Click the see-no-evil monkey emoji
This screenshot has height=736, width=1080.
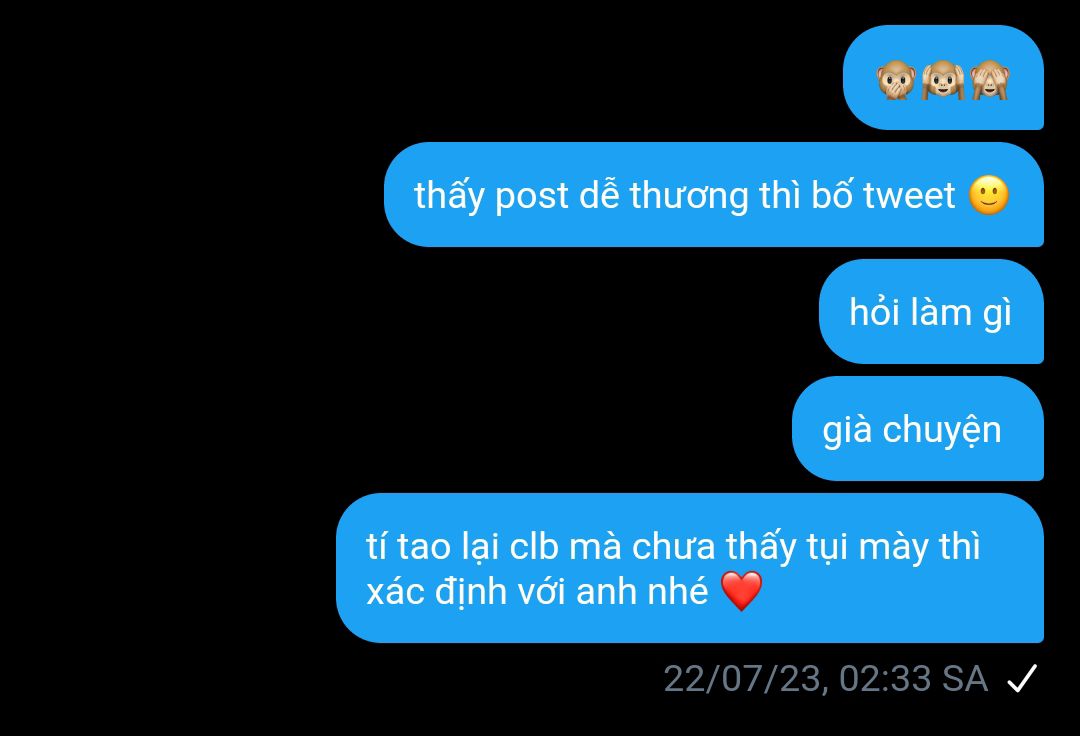point(990,80)
